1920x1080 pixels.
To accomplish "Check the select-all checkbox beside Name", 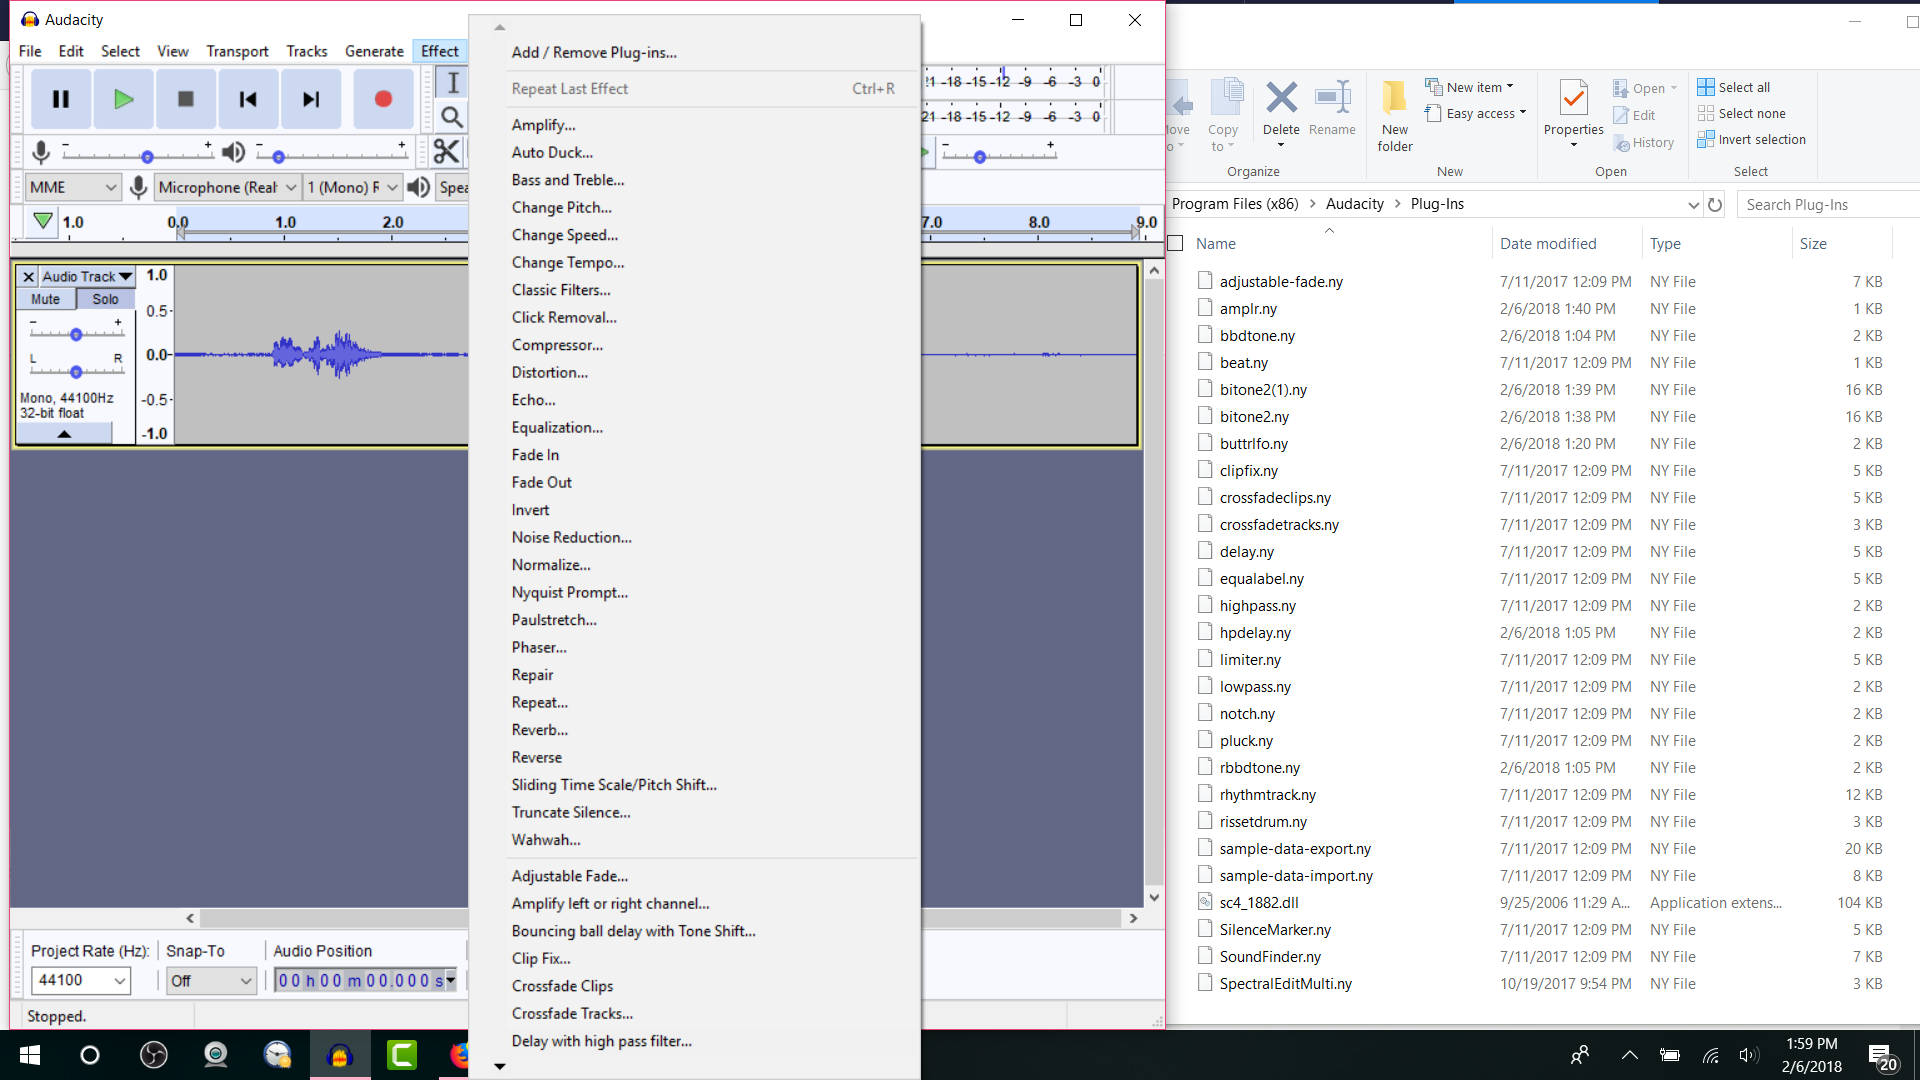I will pos(1176,243).
